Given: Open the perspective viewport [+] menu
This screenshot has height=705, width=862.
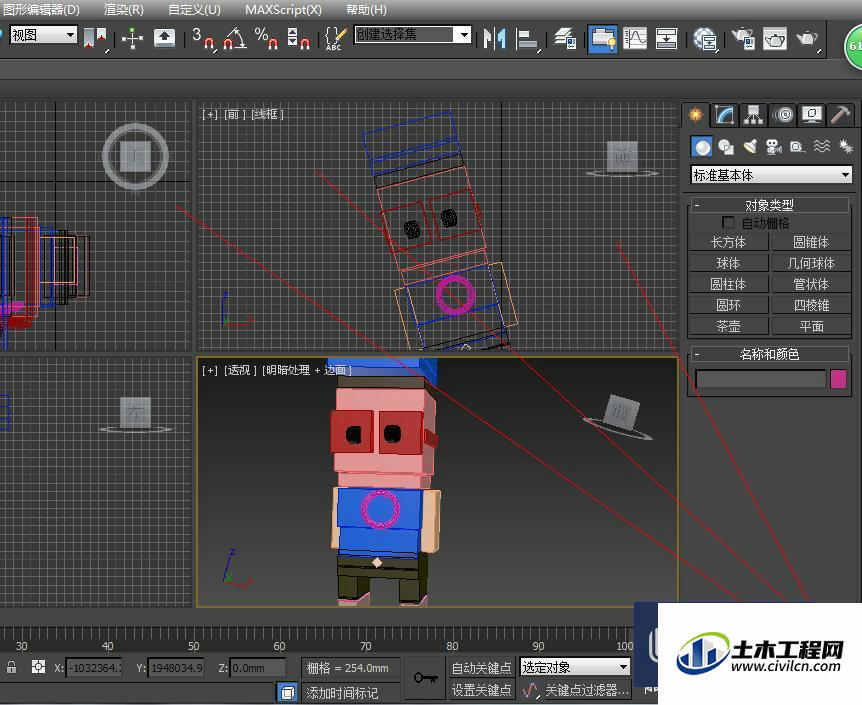Looking at the screenshot, I should pyautogui.click(x=210, y=370).
